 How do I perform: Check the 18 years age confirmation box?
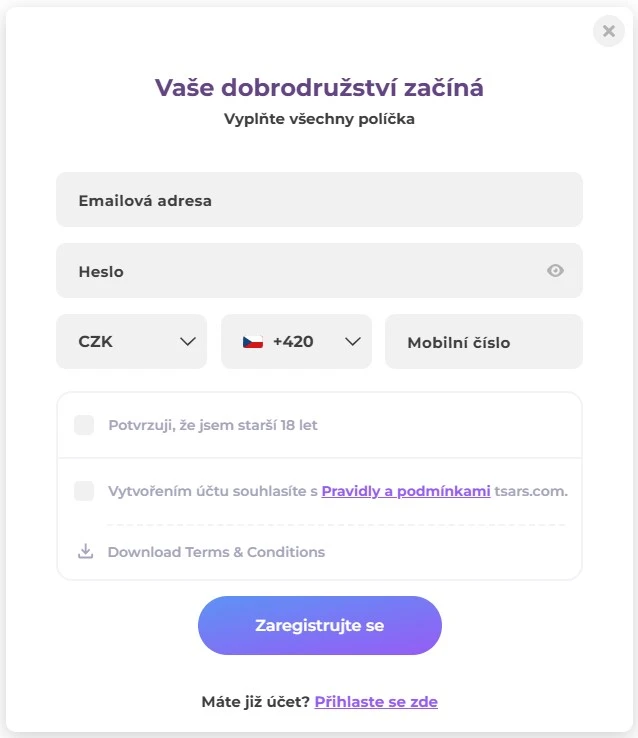coord(84,425)
